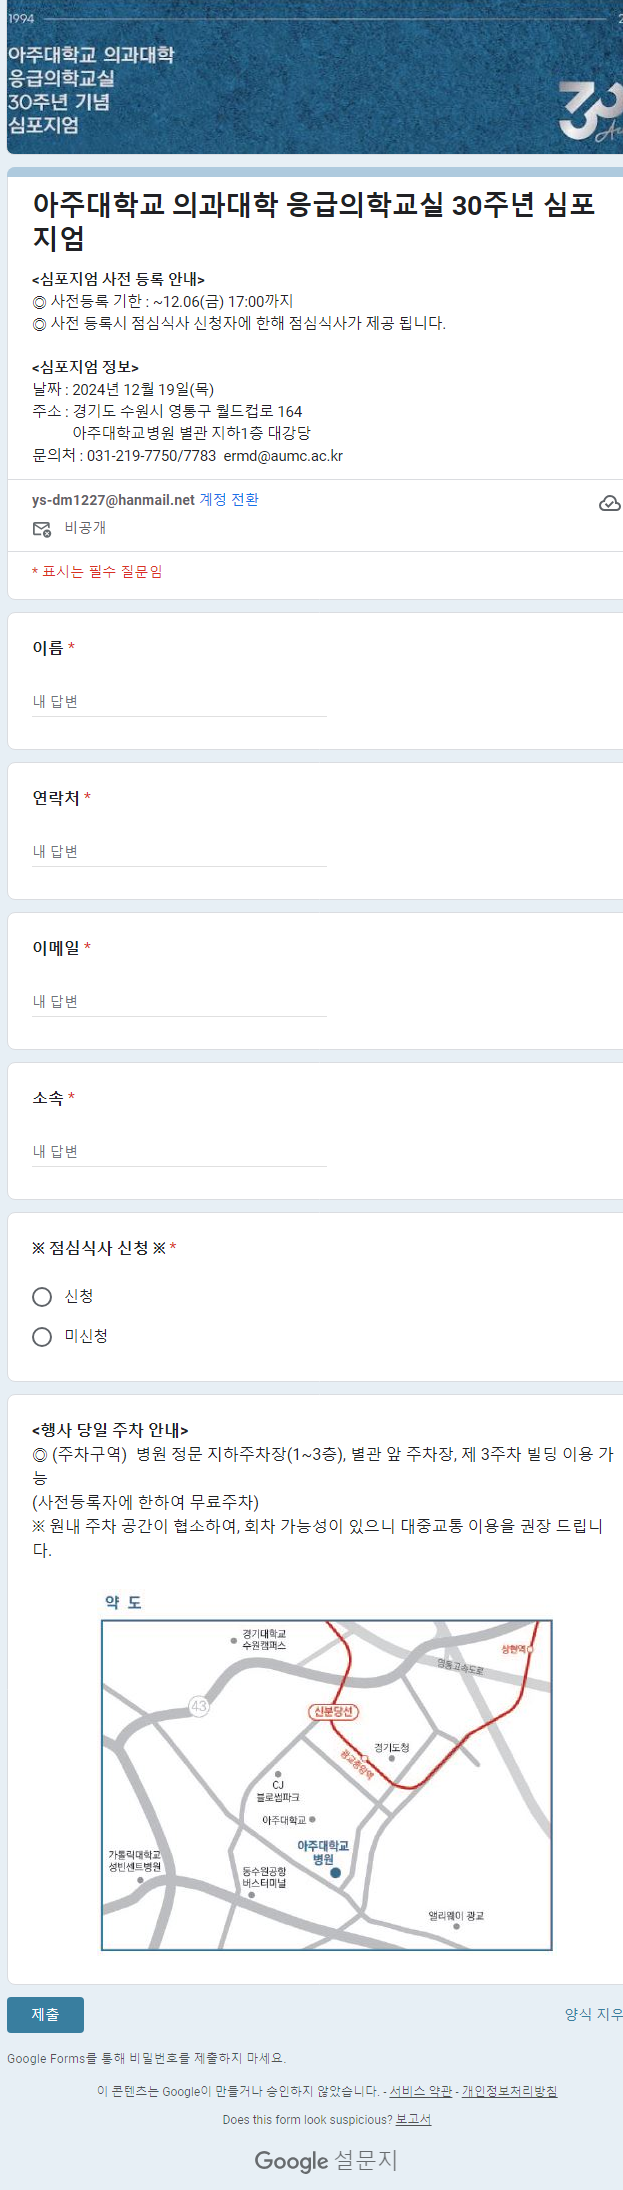The height and width of the screenshot is (2190, 623).
Task: Open the 서비스 약관 terms link
Action: click(x=421, y=2091)
